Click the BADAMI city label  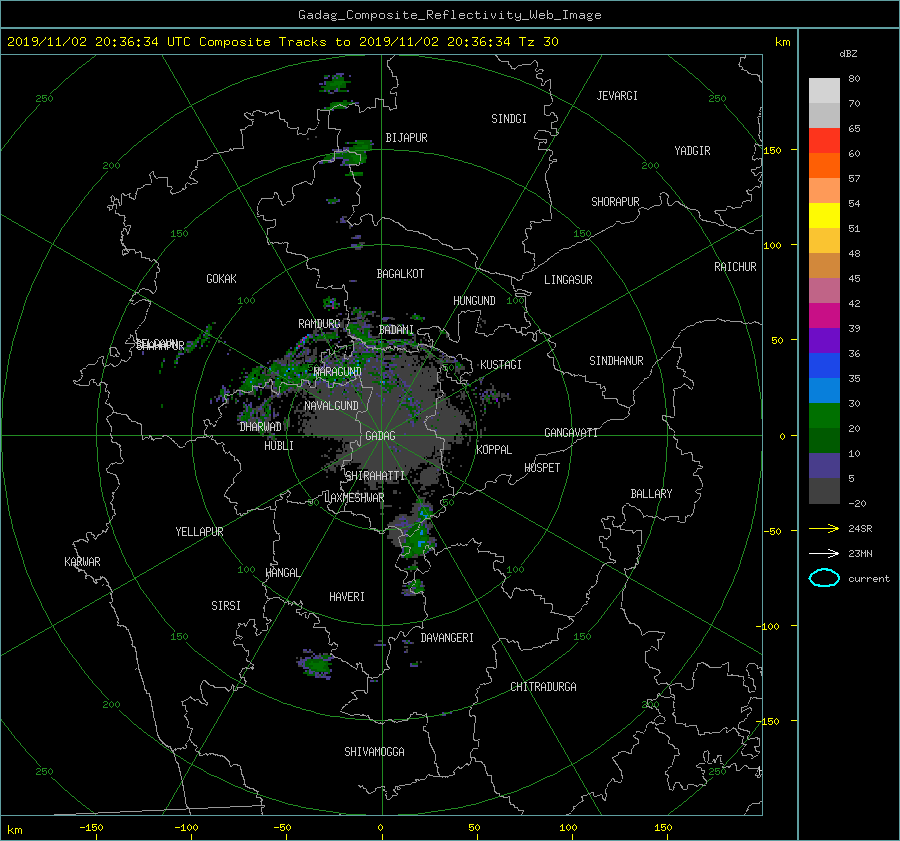[396, 330]
